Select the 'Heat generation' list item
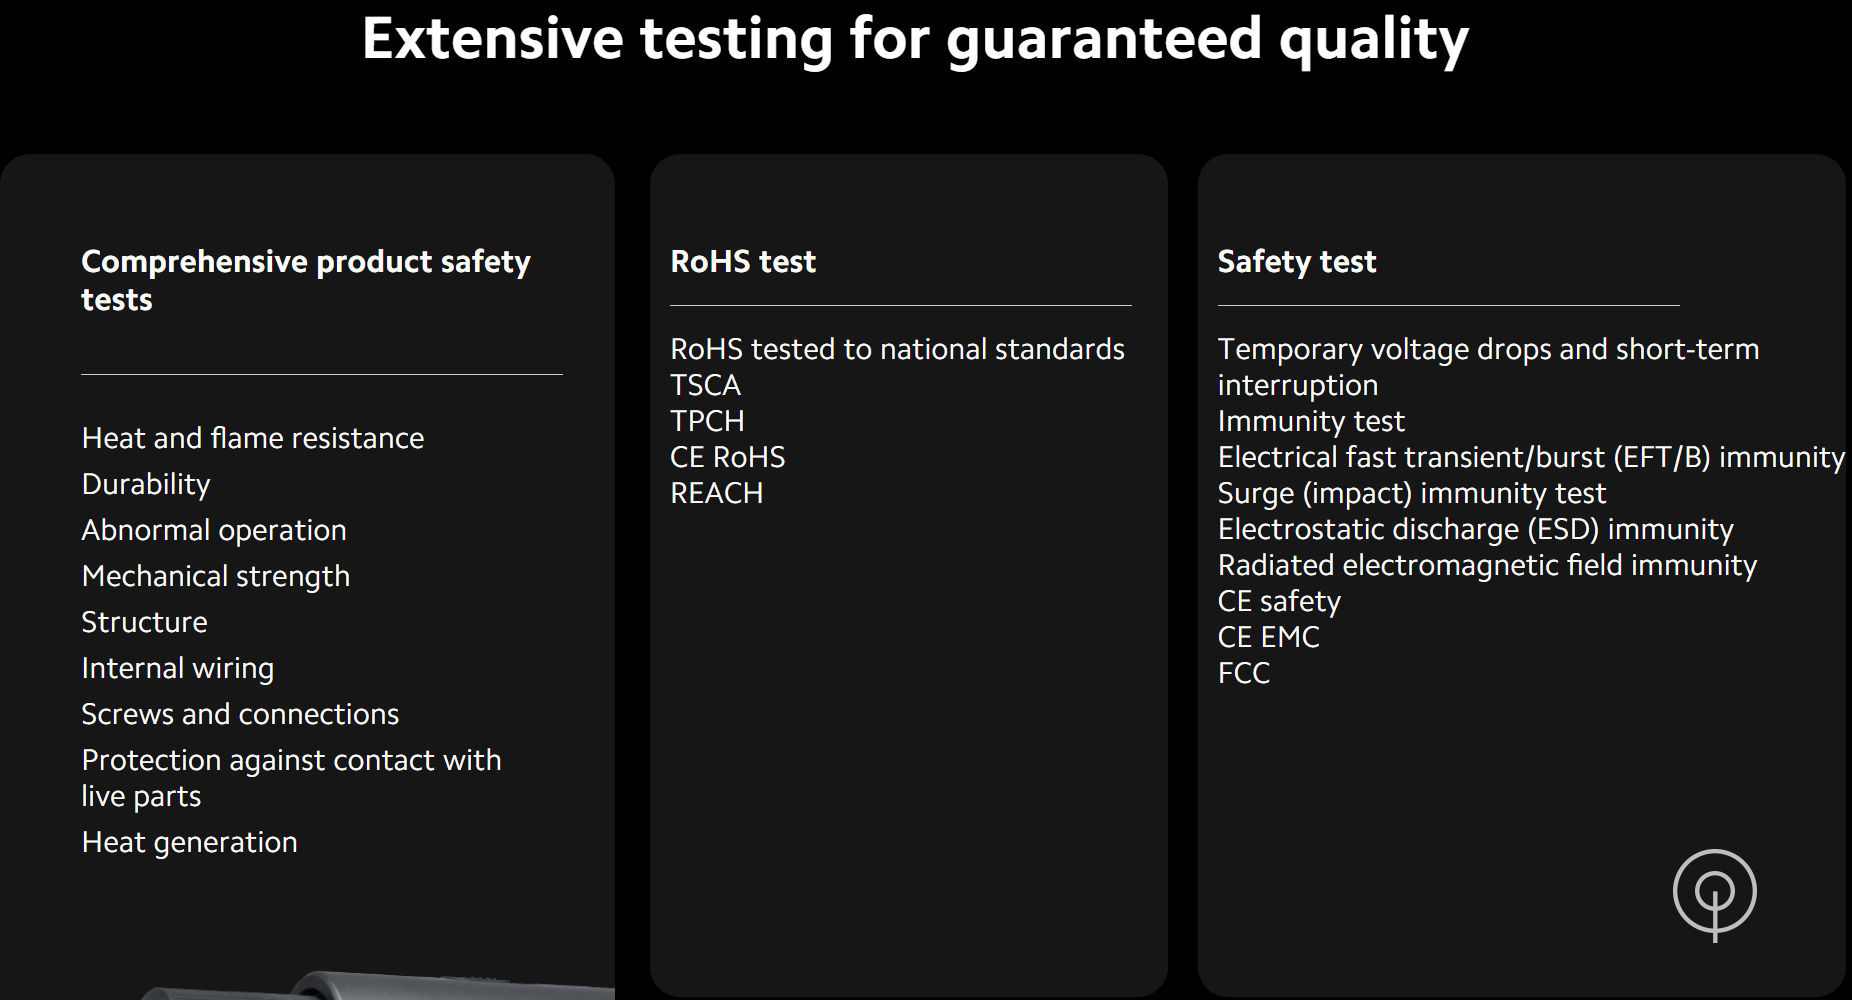1852x1000 pixels. pos(190,842)
